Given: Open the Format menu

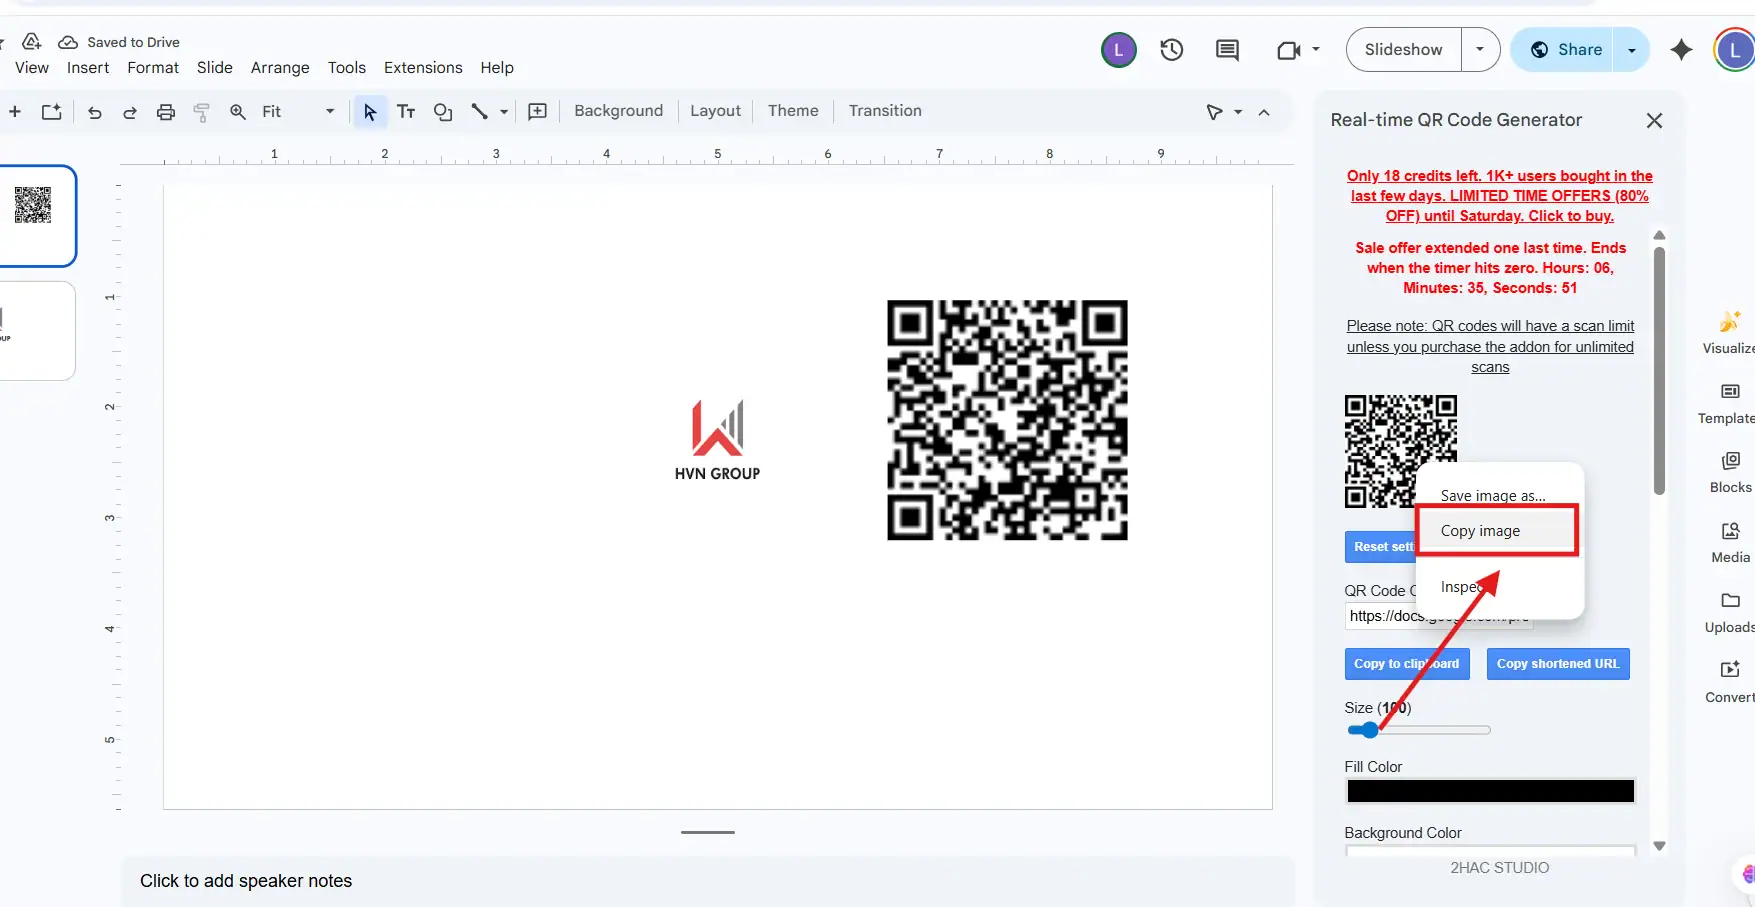Looking at the screenshot, I should pos(153,68).
